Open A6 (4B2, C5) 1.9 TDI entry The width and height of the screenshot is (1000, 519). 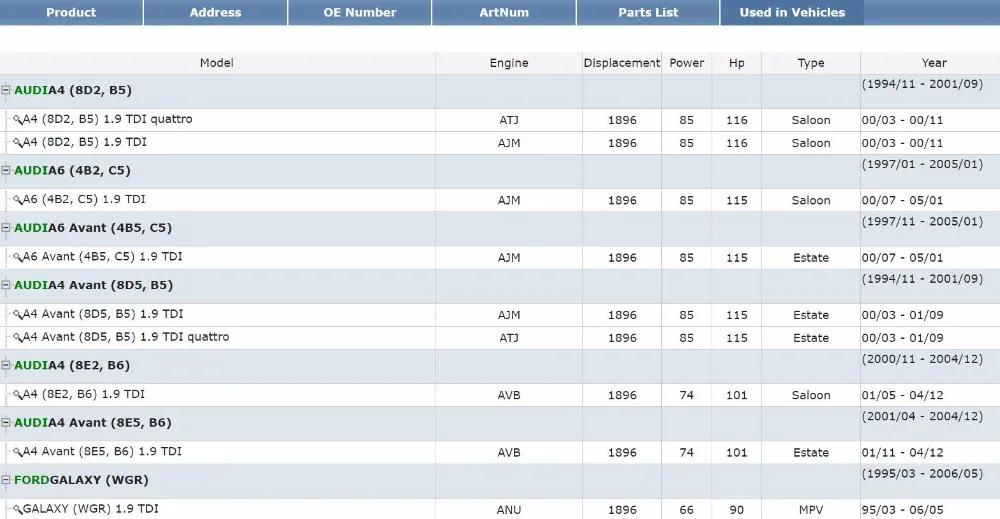(84, 200)
